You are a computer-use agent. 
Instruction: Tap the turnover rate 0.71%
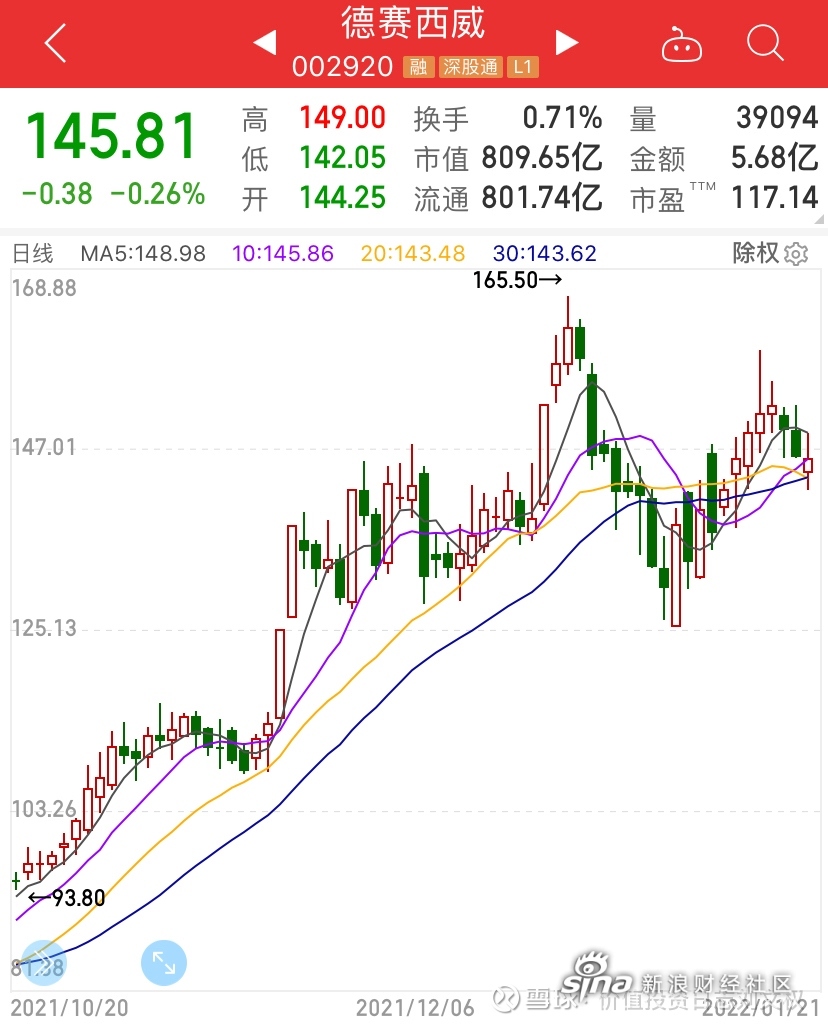pos(562,118)
